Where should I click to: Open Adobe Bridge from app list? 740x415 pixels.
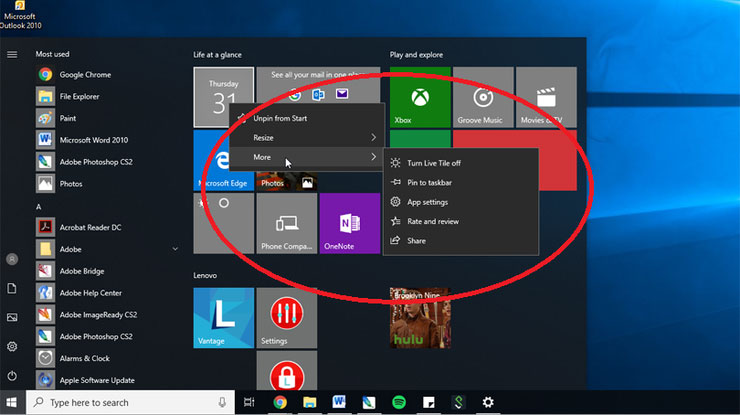82,271
